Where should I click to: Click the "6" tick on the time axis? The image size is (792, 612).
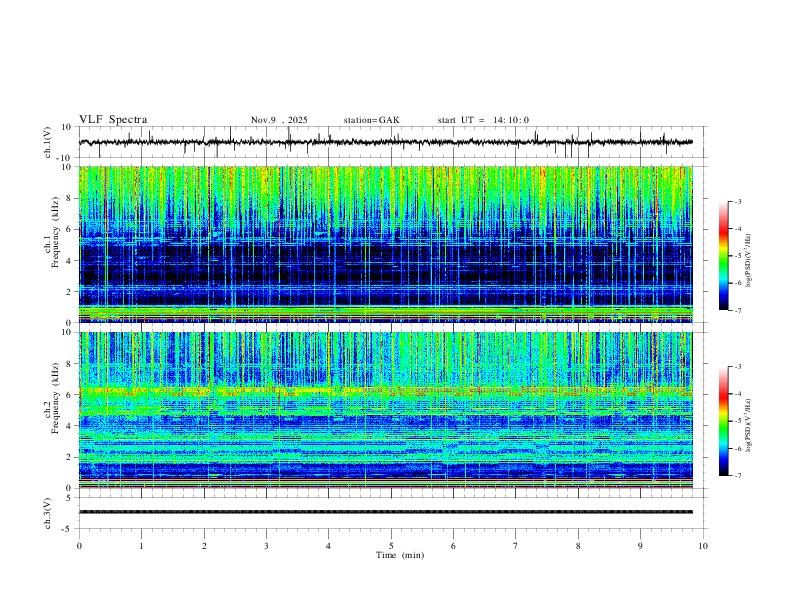tap(454, 546)
